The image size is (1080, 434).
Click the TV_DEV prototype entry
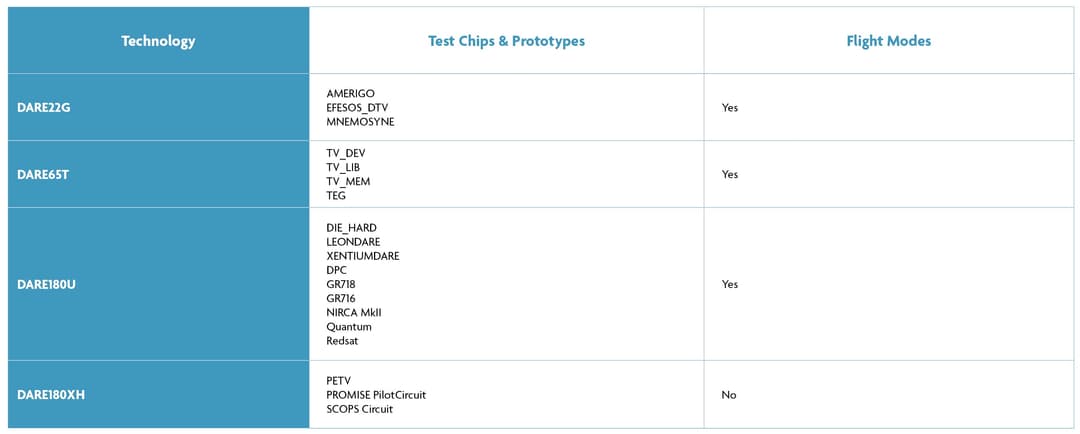346,153
